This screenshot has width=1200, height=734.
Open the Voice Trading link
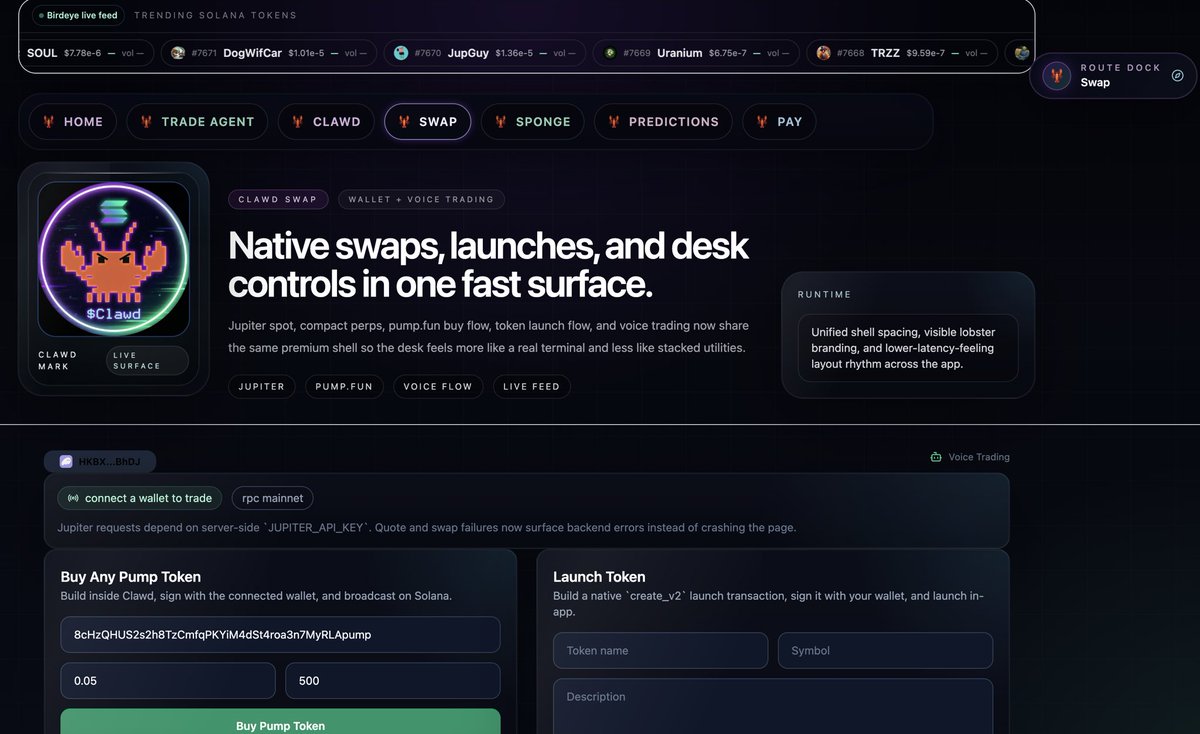970,457
